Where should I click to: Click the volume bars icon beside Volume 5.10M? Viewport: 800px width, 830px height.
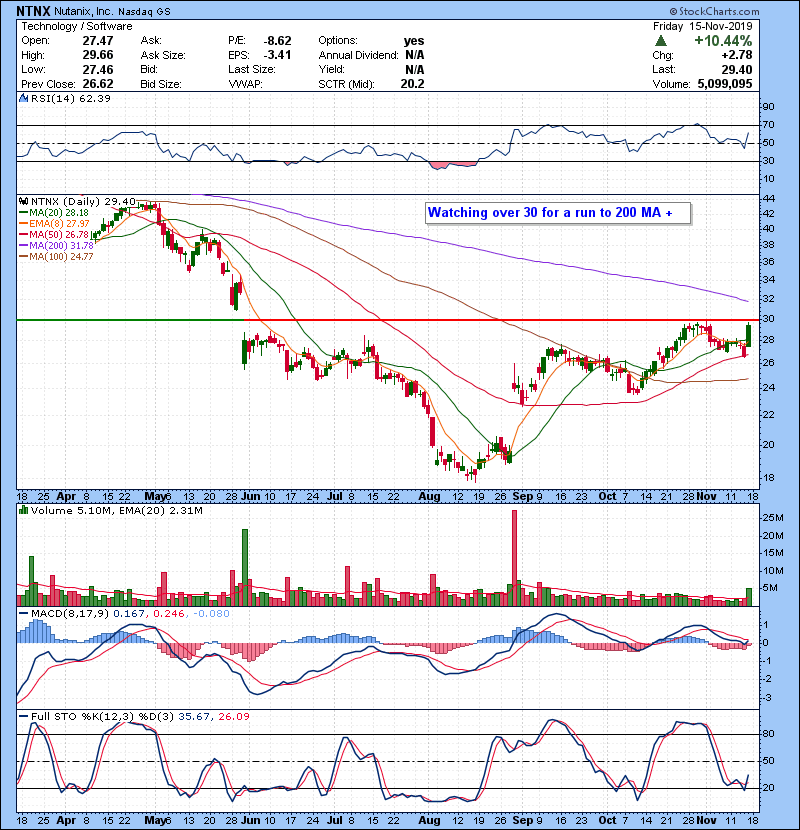coord(23,510)
